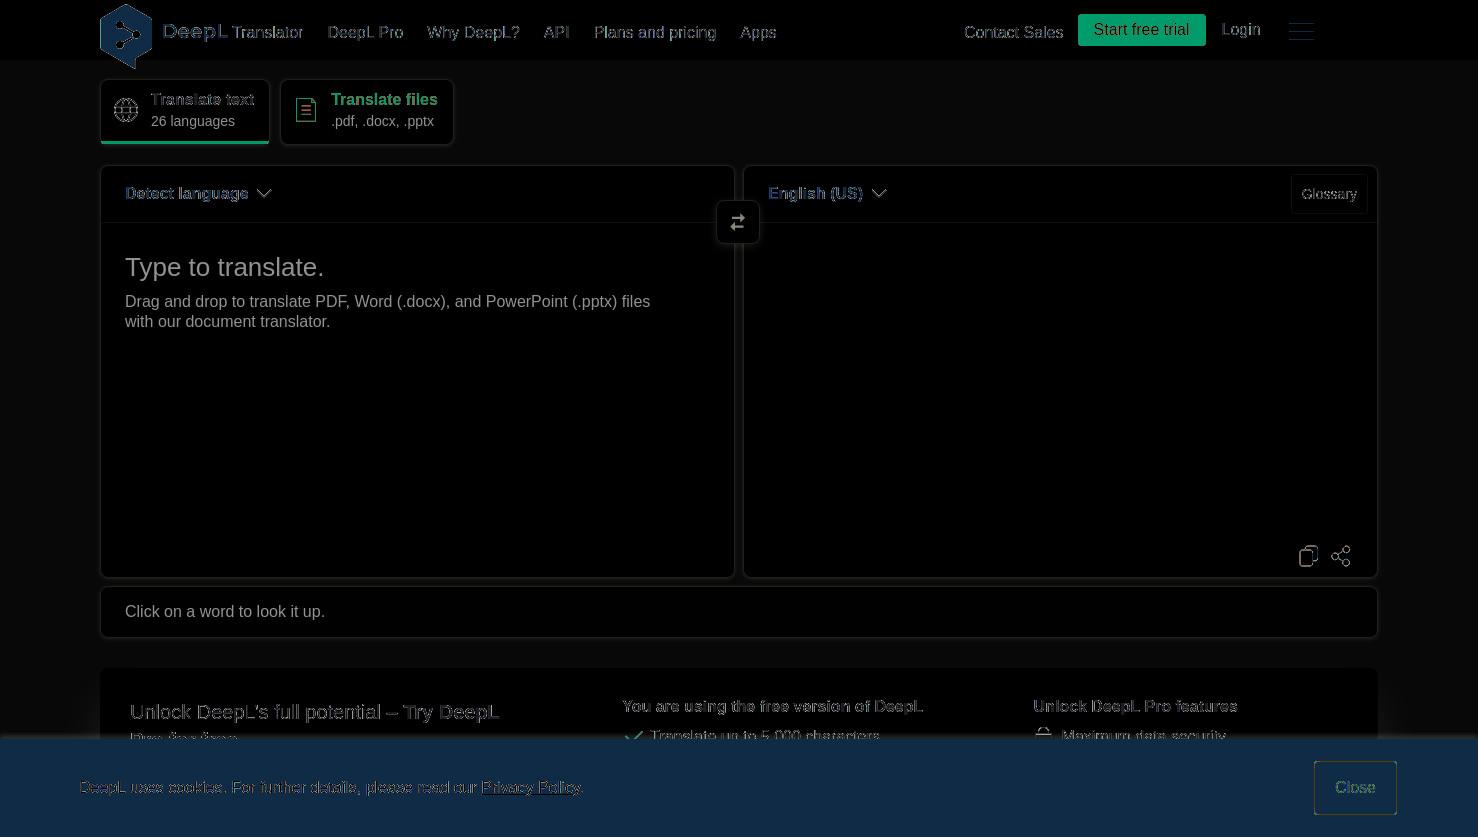Click the Contact Sales link
1478x837 pixels.
pos(1013,32)
